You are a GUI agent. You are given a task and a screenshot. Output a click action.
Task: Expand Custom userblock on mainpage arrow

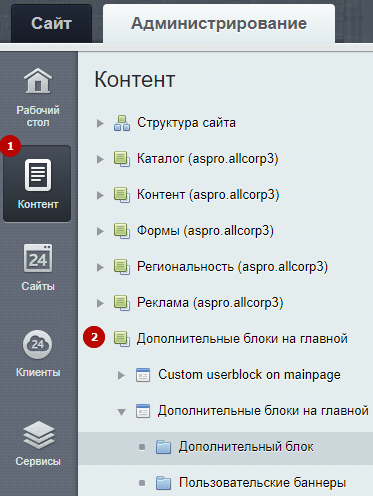point(121,375)
